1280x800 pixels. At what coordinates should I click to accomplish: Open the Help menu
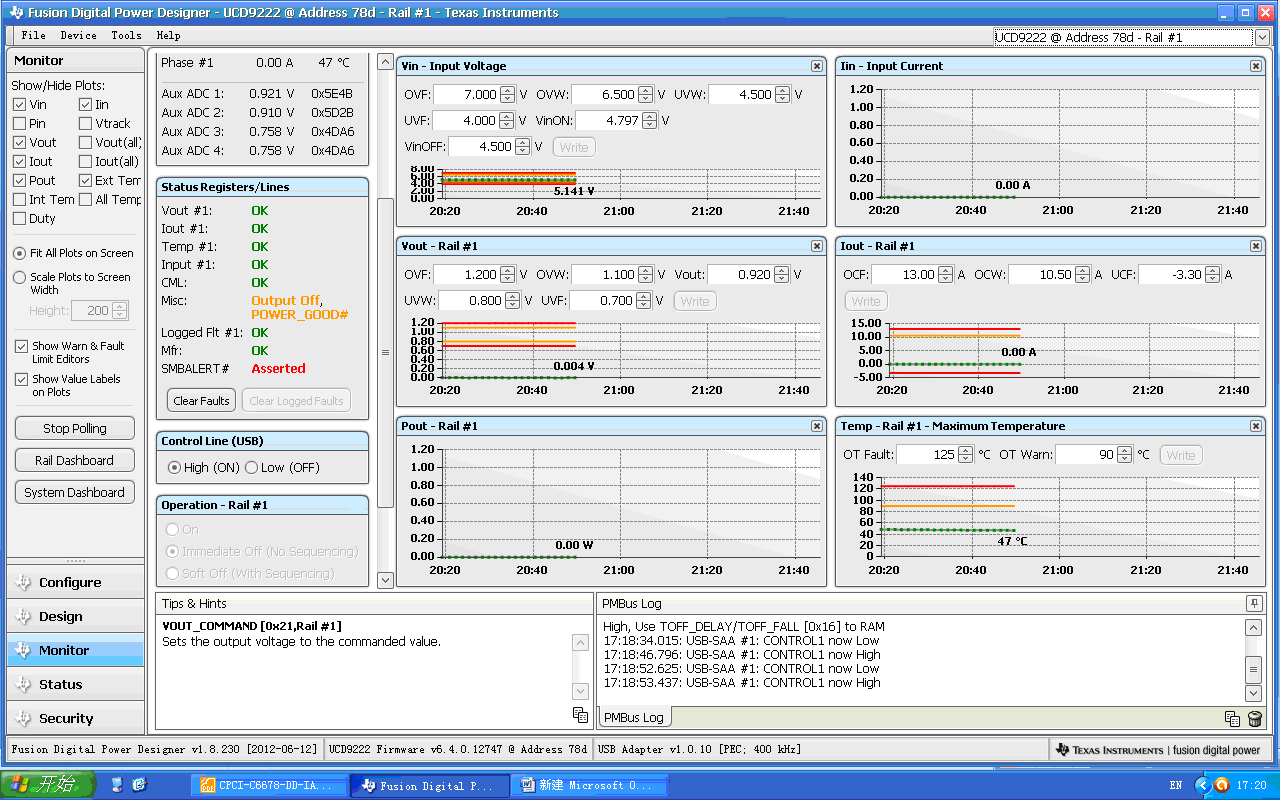168,36
